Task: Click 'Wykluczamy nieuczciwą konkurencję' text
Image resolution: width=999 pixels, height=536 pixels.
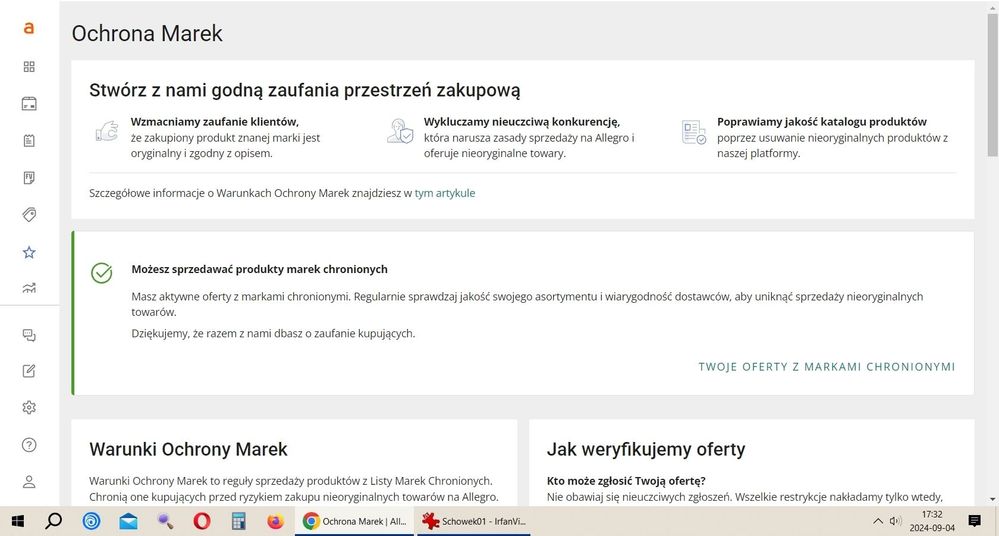Action: [522, 122]
